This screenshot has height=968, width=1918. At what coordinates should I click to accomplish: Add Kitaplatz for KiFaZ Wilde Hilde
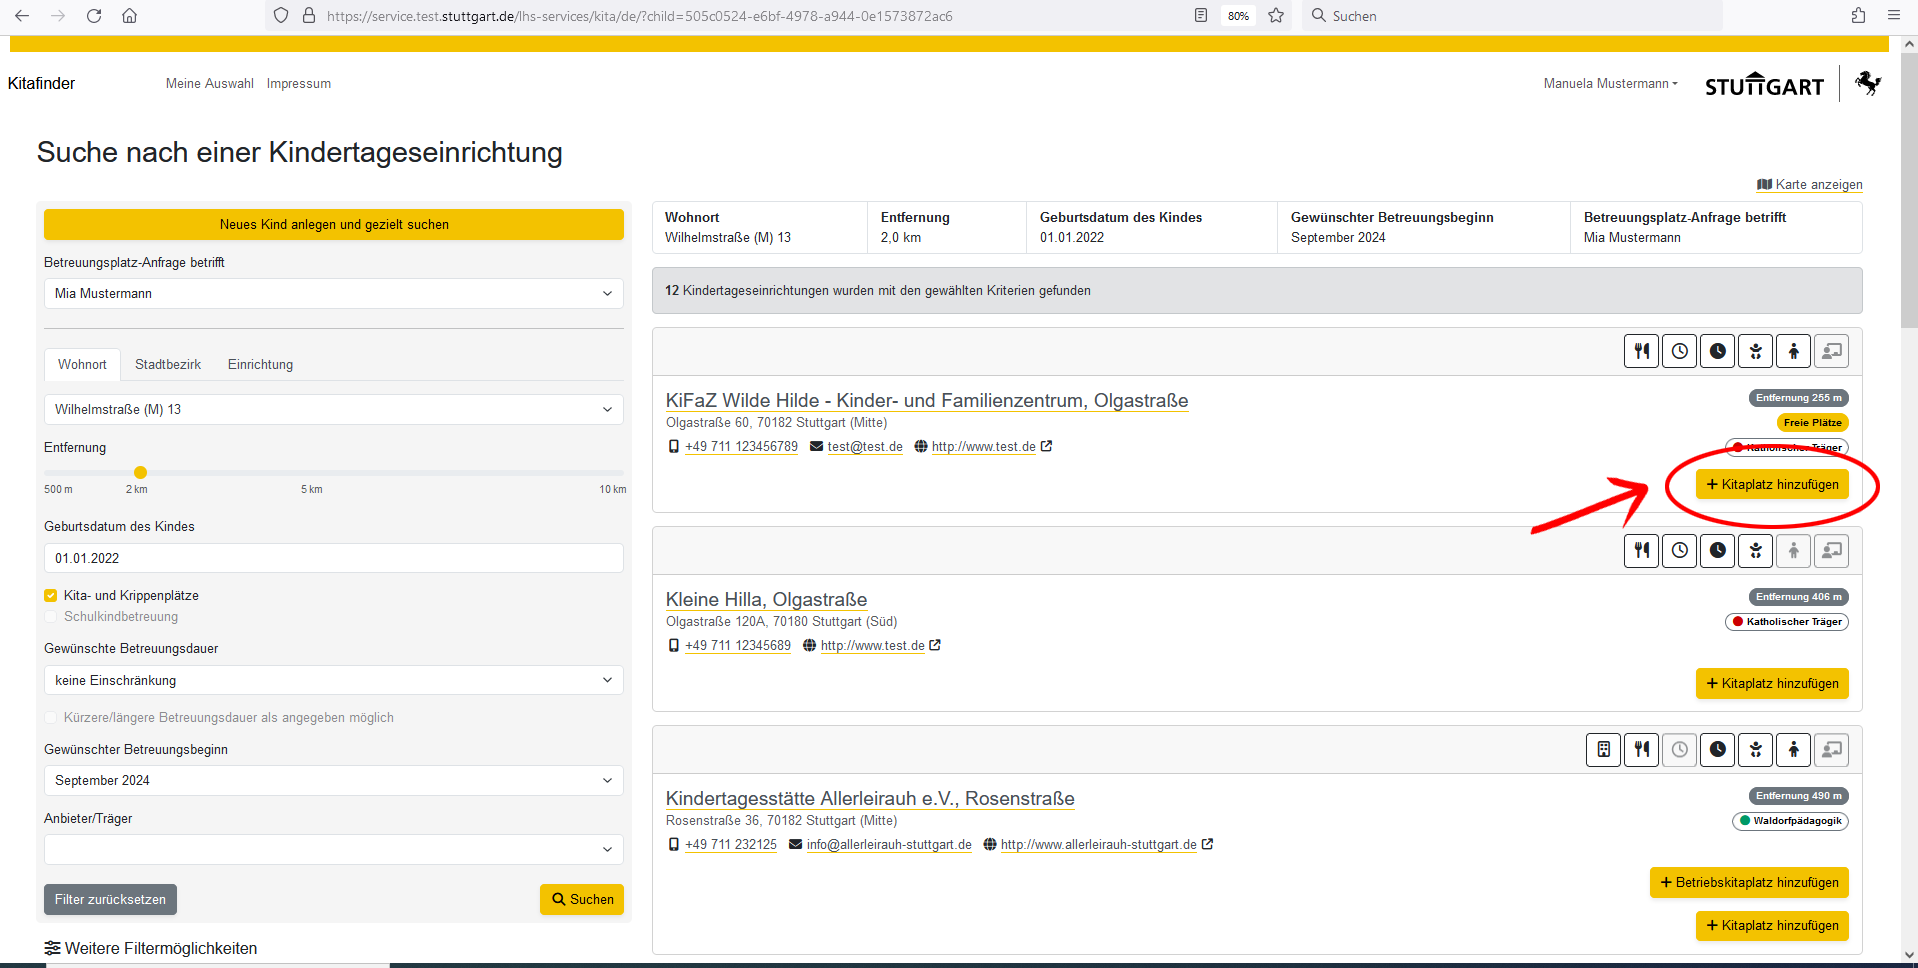coord(1772,485)
